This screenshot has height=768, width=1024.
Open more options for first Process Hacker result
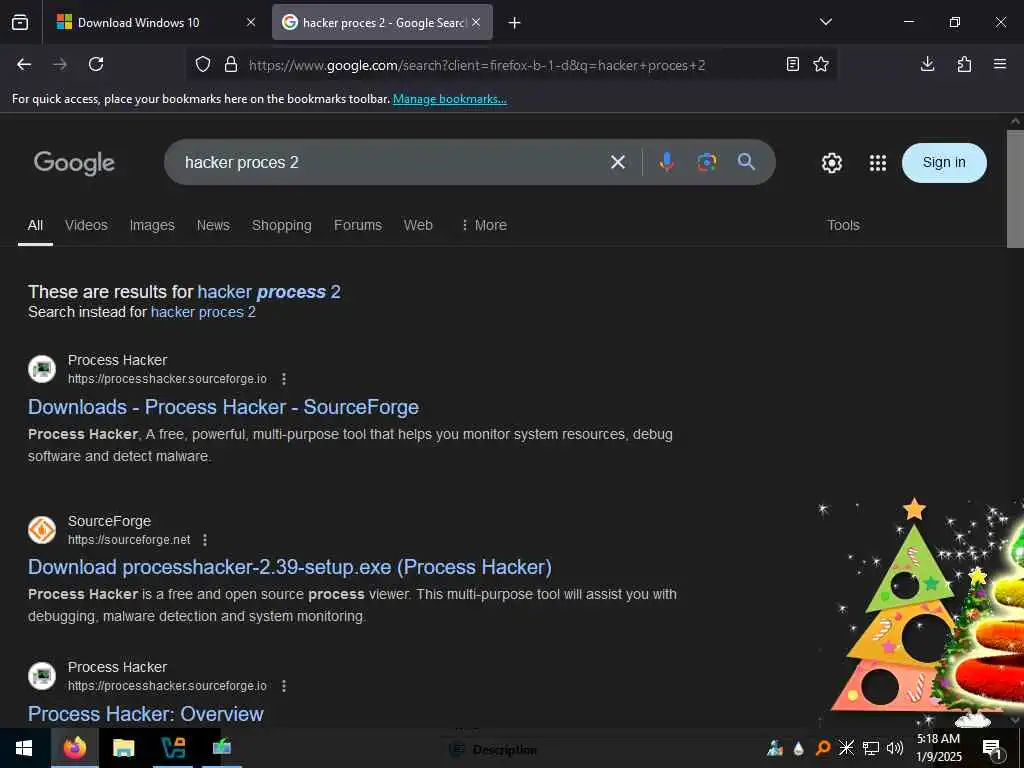click(283, 379)
